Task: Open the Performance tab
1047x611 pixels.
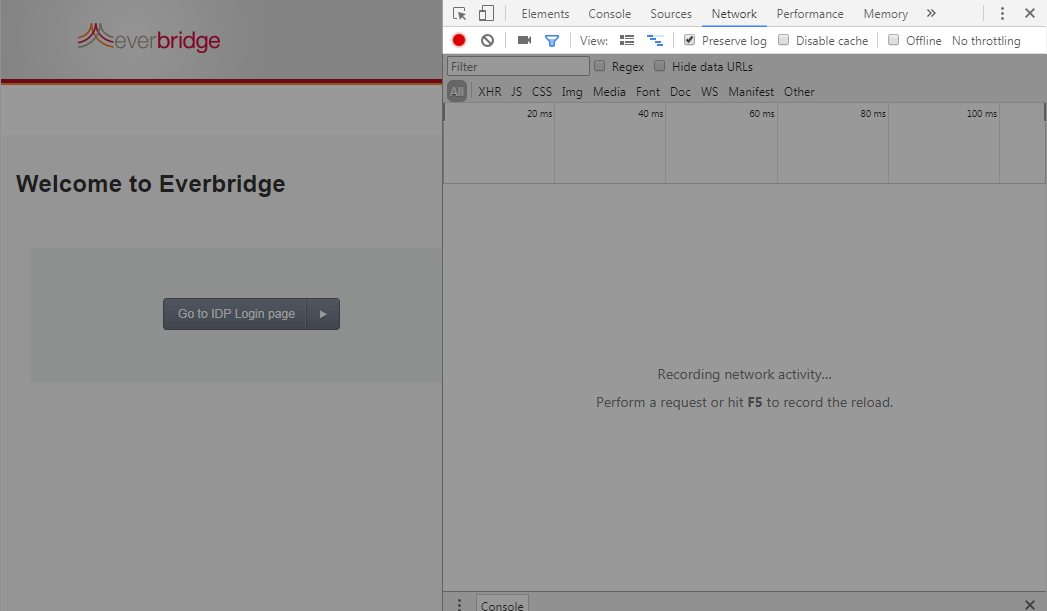Action: pos(810,13)
